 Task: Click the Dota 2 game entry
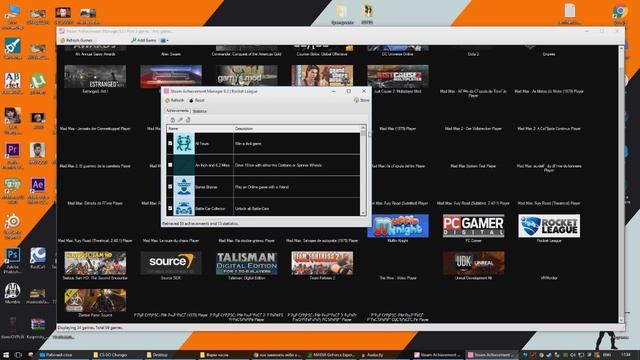473,54
